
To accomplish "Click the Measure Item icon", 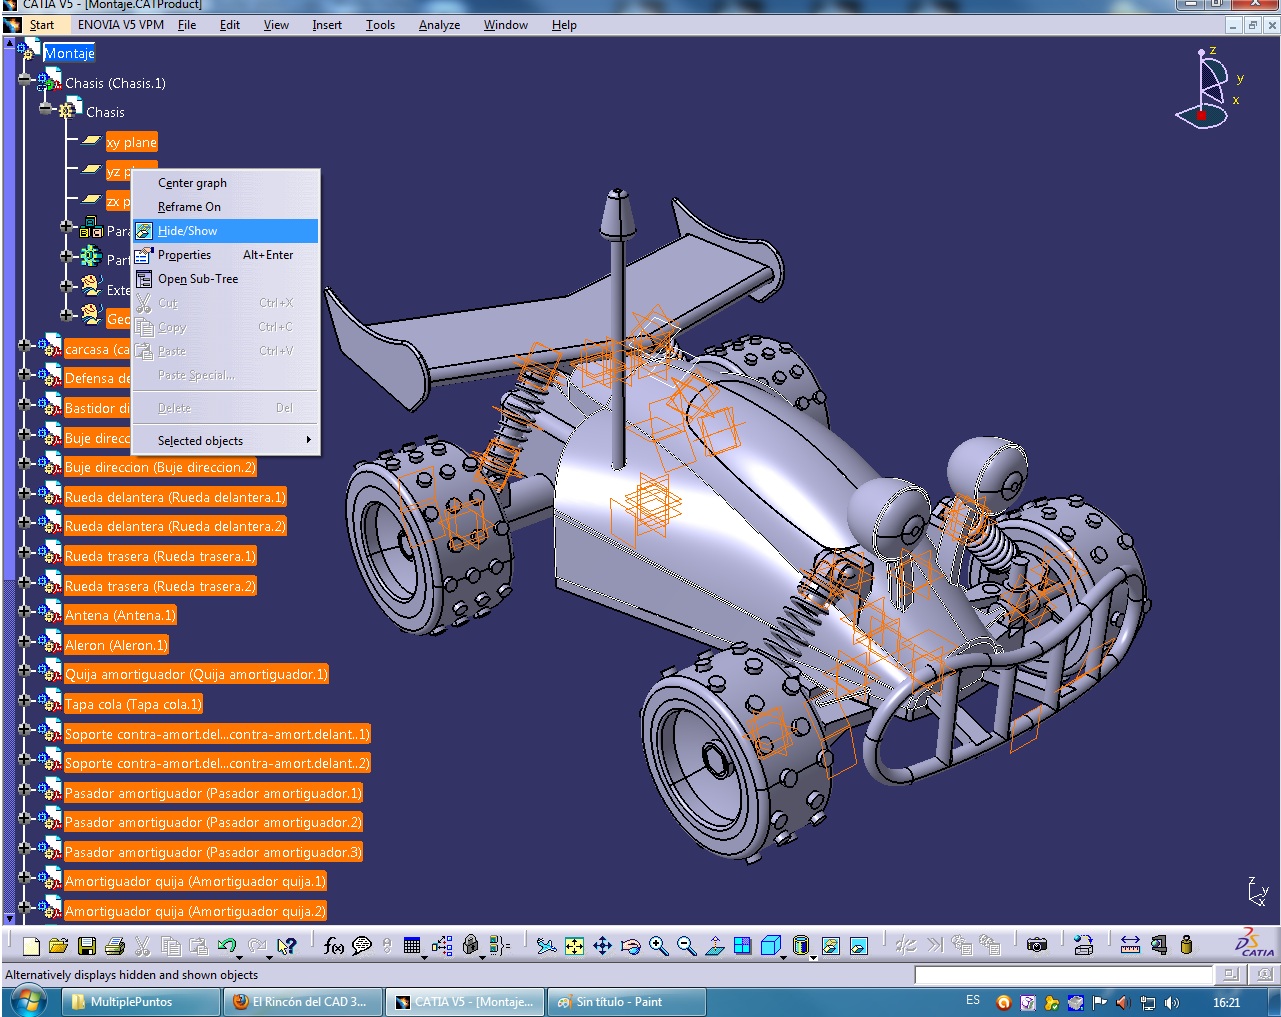I will point(1158,945).
